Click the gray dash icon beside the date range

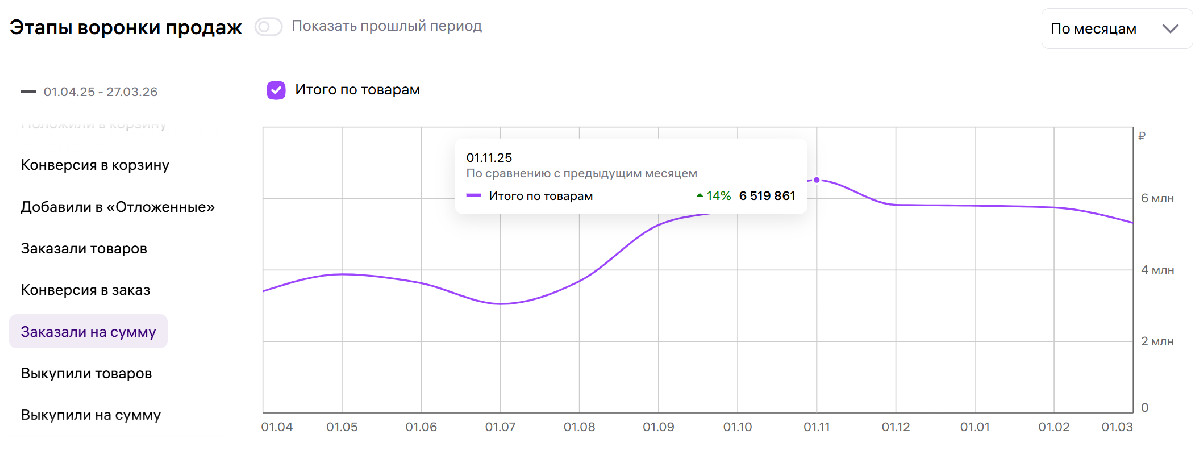[28, 92]
